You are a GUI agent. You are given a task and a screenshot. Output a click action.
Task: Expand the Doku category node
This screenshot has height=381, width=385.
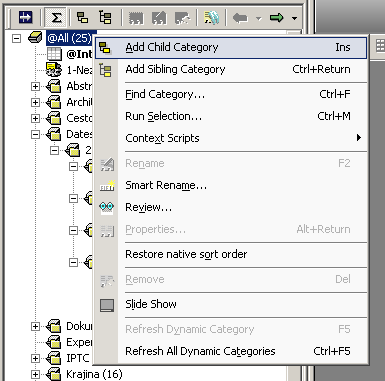35,326
